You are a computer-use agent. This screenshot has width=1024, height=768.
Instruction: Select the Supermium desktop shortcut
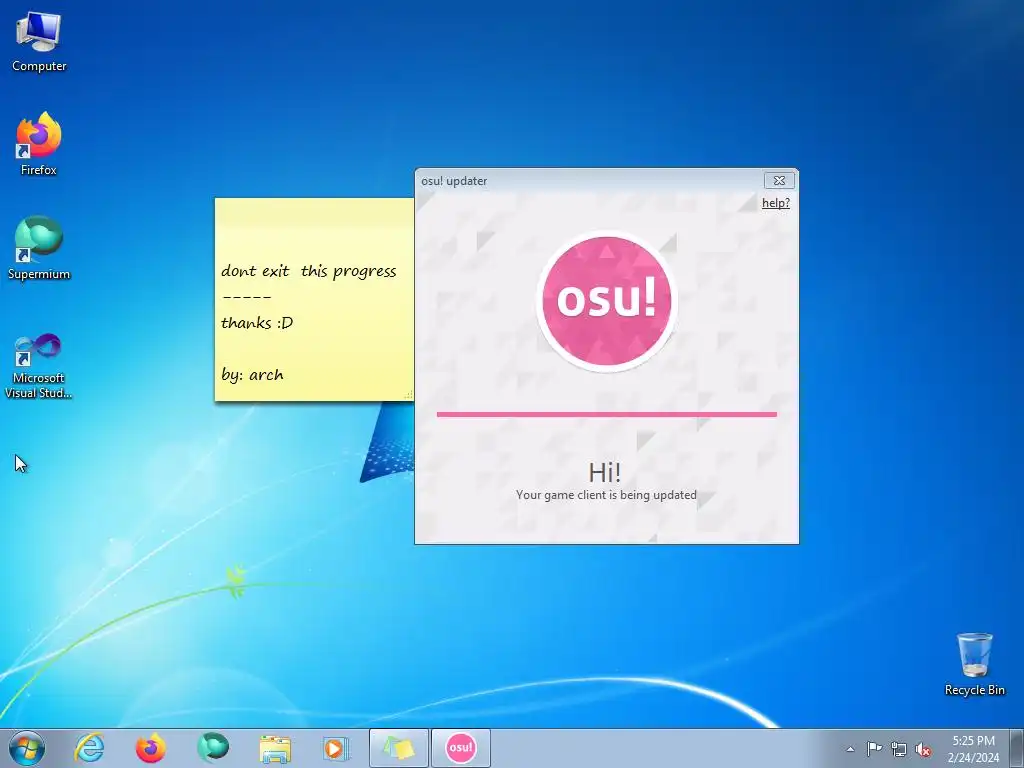tap(39, 248)
